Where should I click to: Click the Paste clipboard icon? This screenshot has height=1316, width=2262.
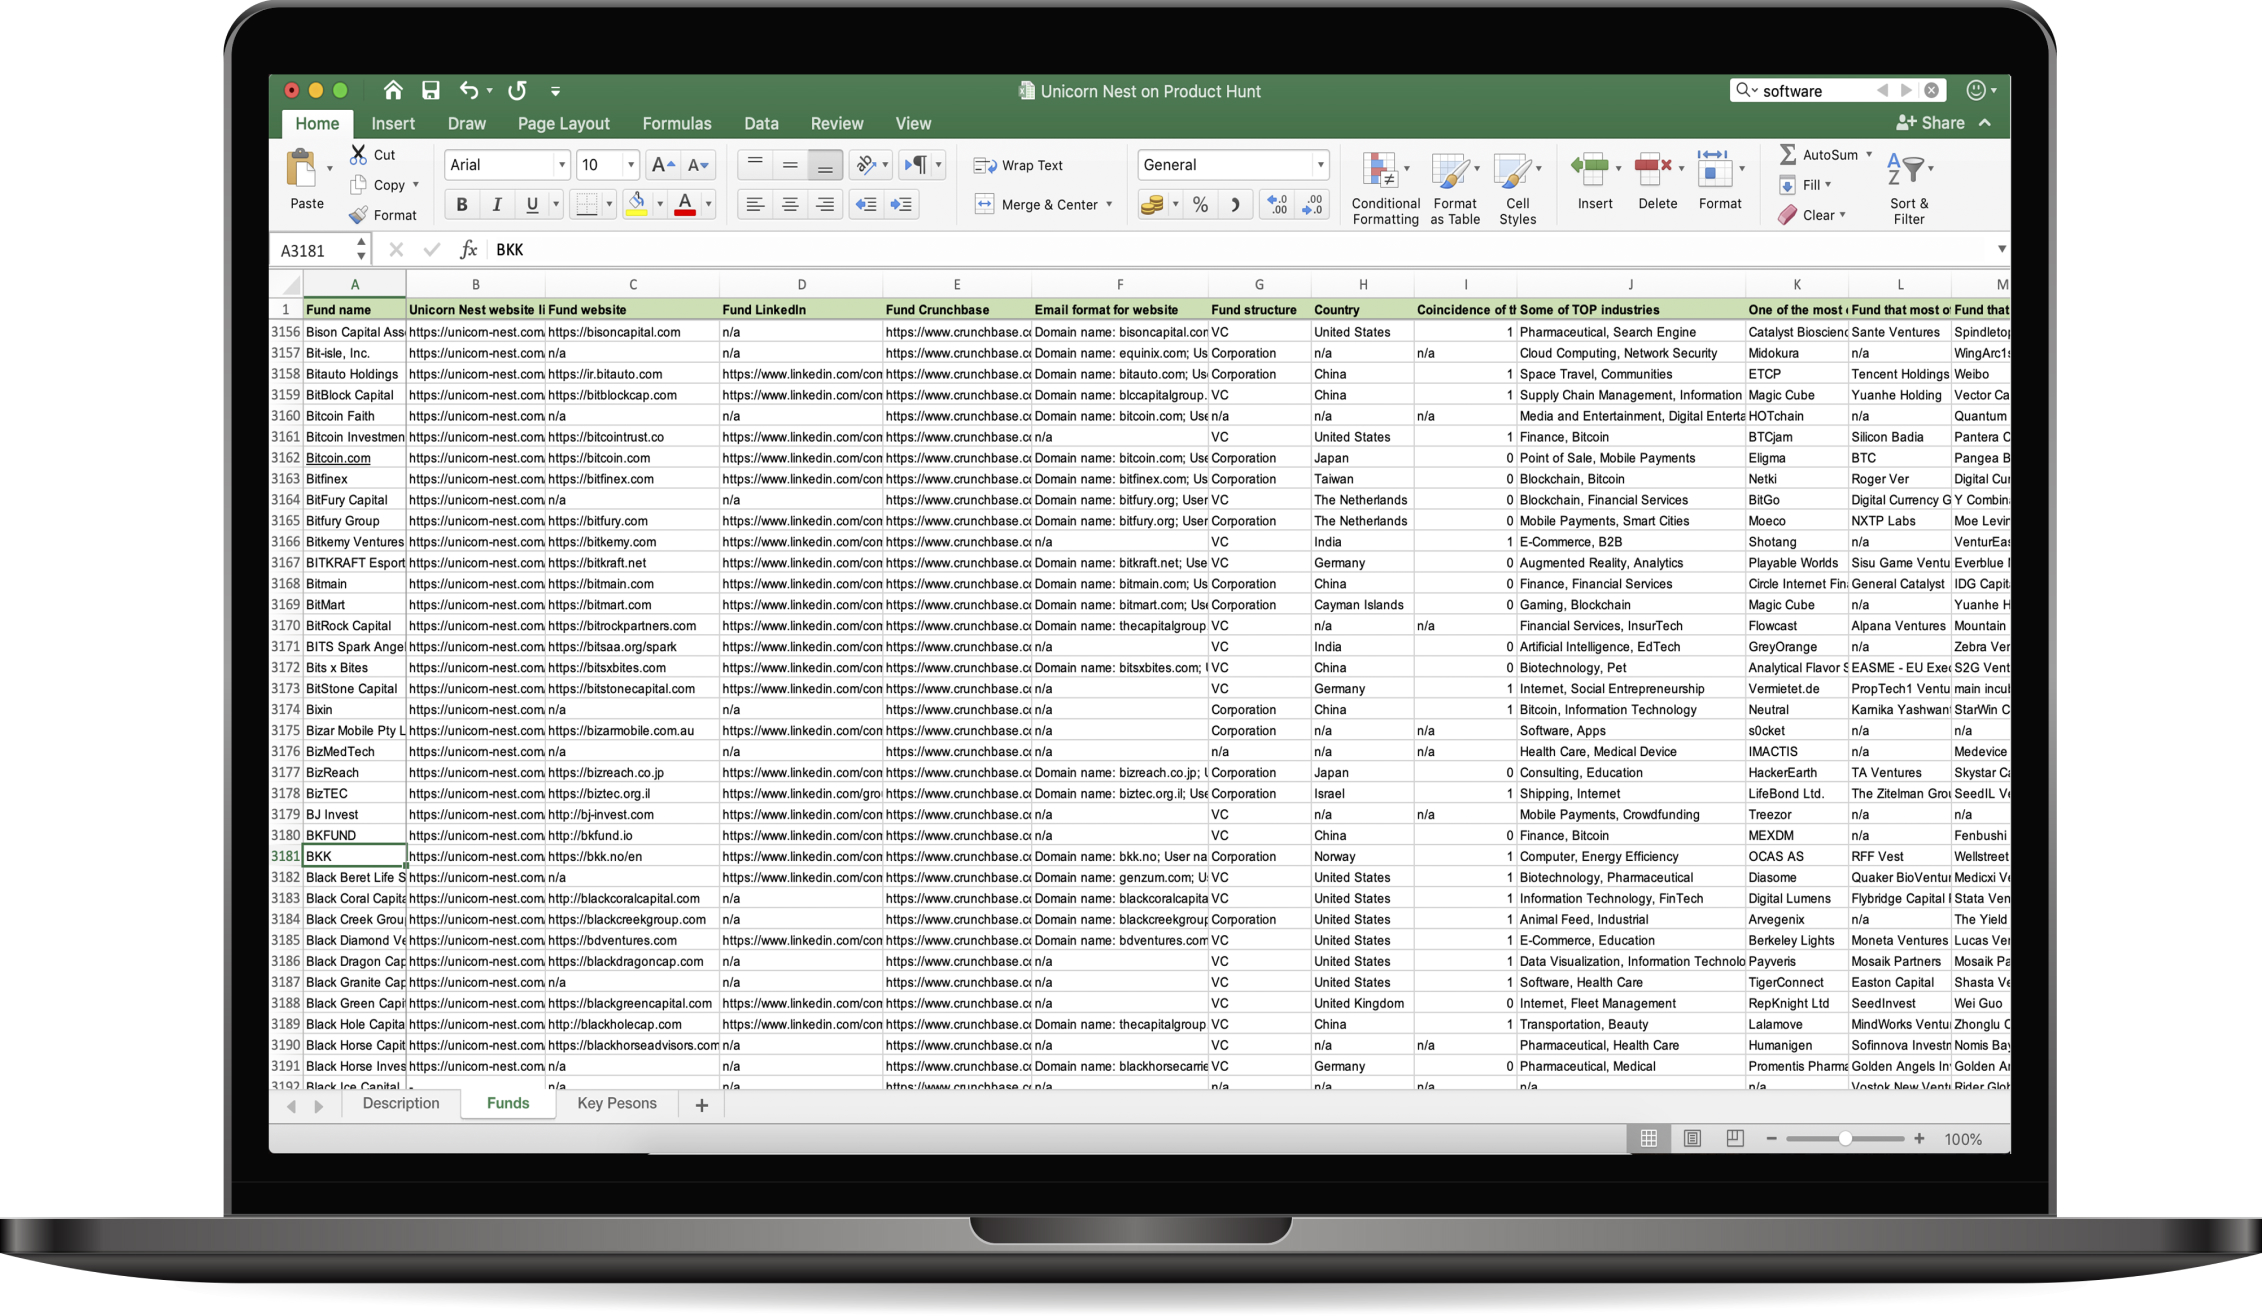point(301,168)
